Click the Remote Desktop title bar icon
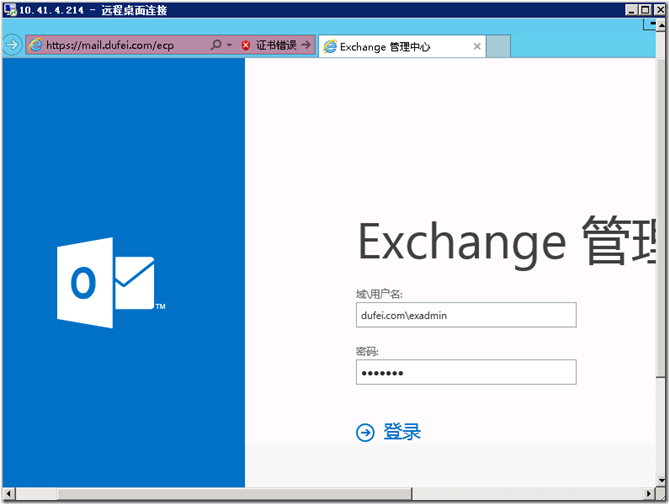This screenshot has width=669, height=504. tap(10, 9)
